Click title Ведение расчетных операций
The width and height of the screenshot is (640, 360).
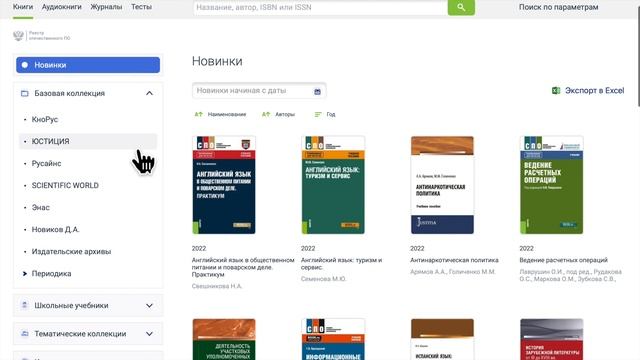point(564,260)
